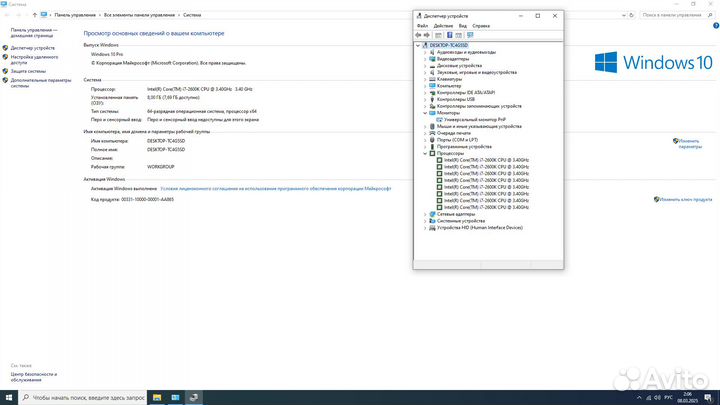The width and height of the screenshot is (720, 405).
Task: Open Защита системы link in sidebar
Action: pos(29,71)
